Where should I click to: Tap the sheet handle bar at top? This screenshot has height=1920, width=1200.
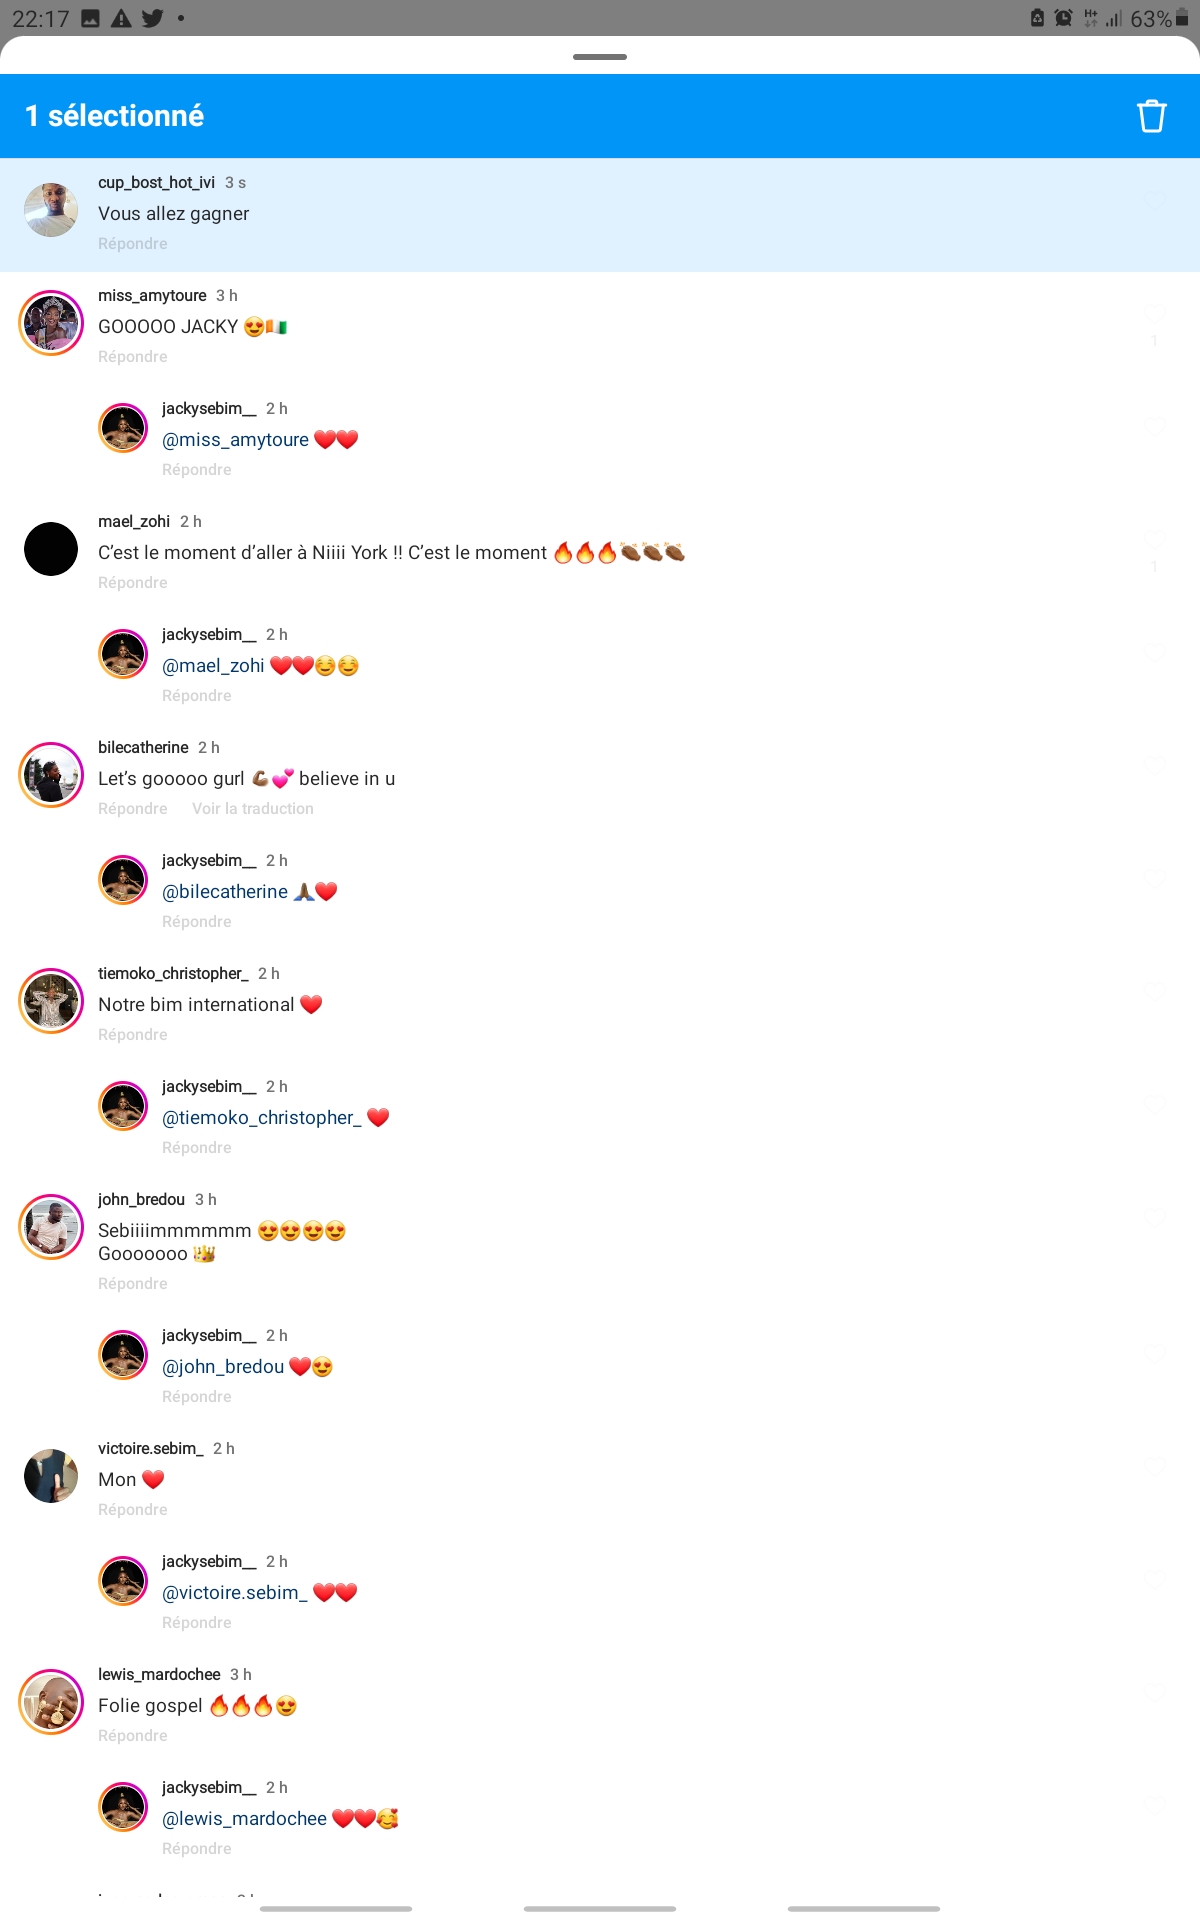click(x=600, y=57)
